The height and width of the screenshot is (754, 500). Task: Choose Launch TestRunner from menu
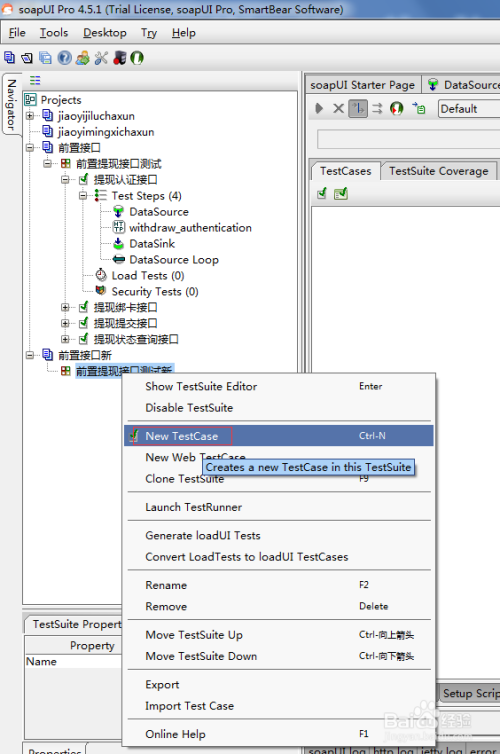[278, 507]
